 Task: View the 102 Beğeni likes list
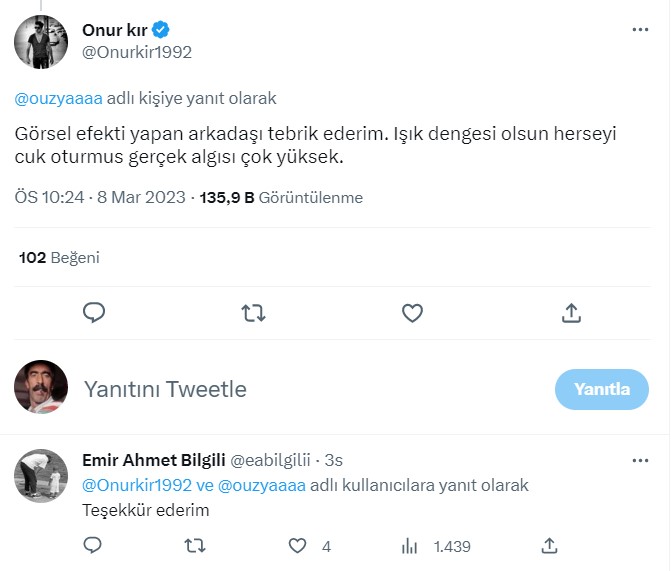pos(59,257)
